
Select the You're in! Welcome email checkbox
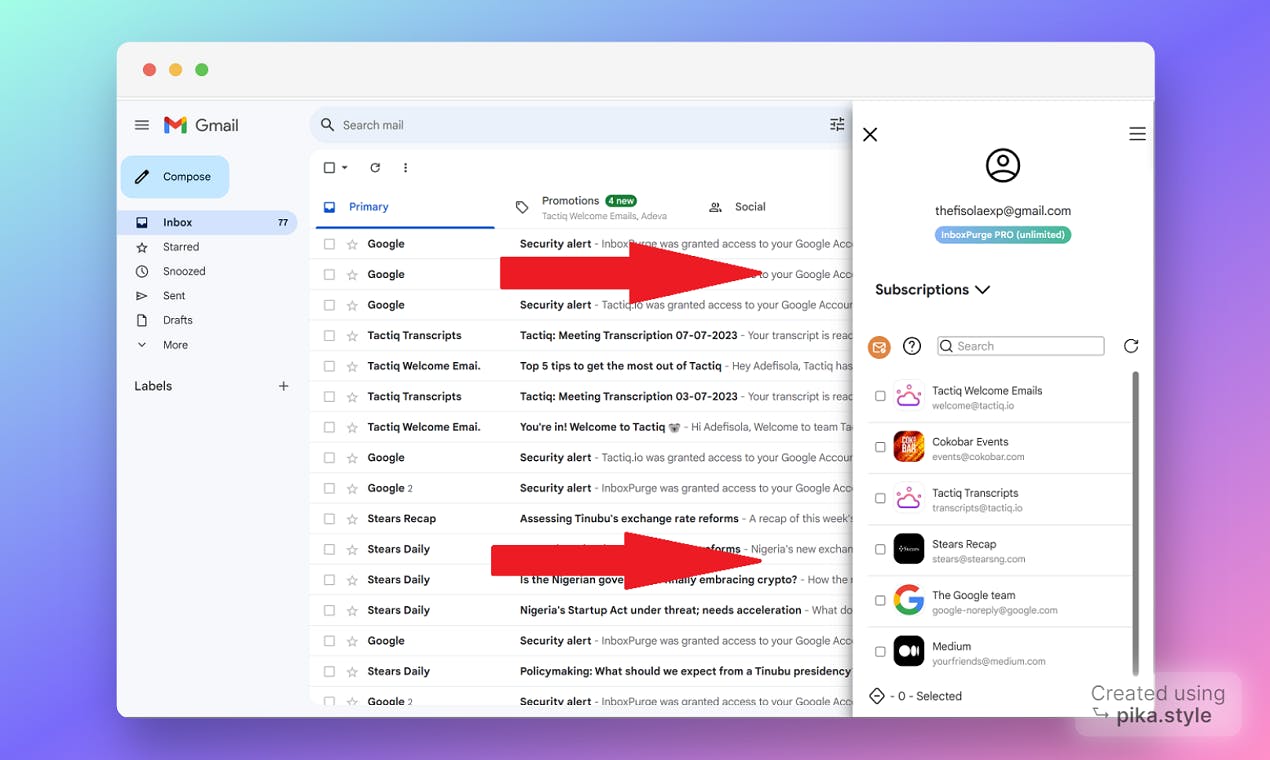pos(329,427)
